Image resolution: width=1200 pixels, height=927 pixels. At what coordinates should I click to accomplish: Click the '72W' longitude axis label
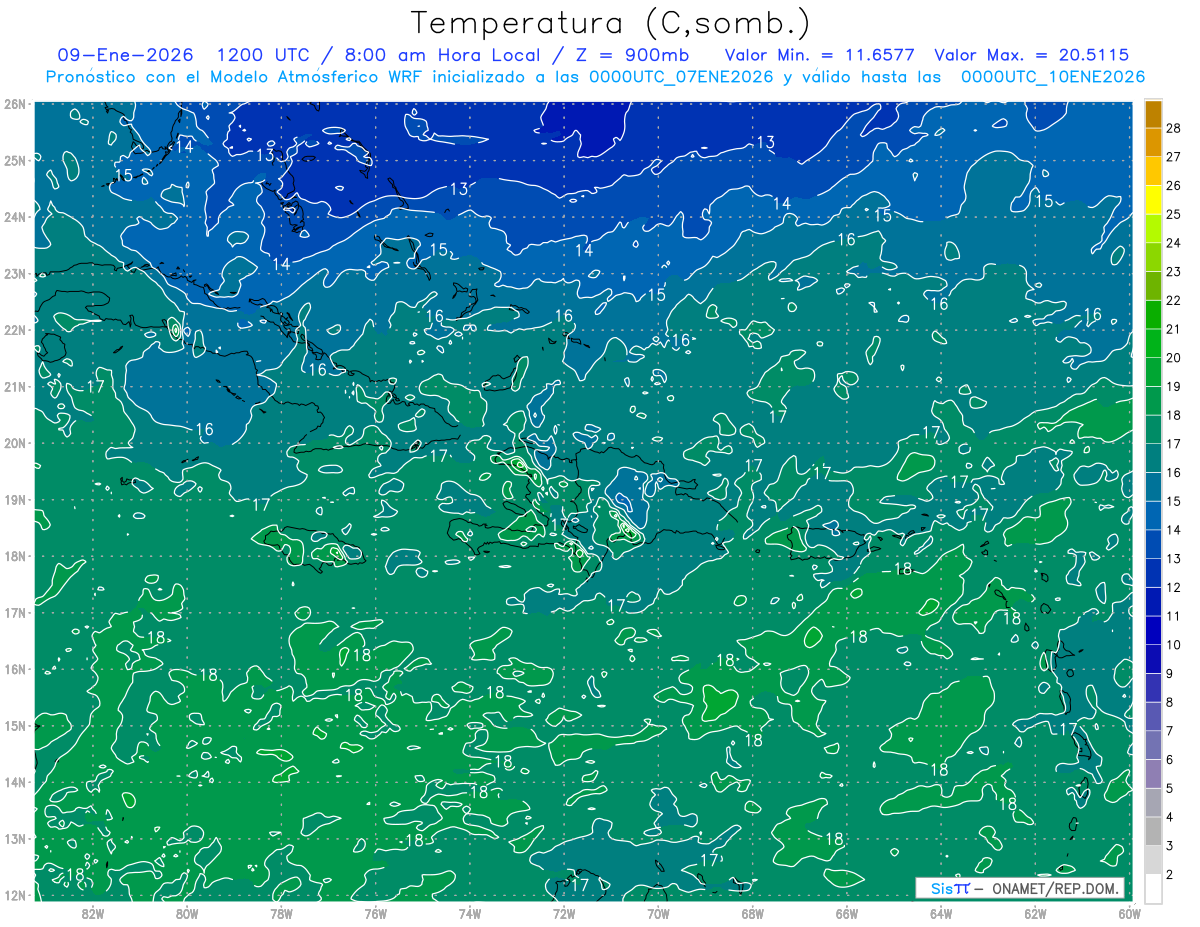pos(564,914)
